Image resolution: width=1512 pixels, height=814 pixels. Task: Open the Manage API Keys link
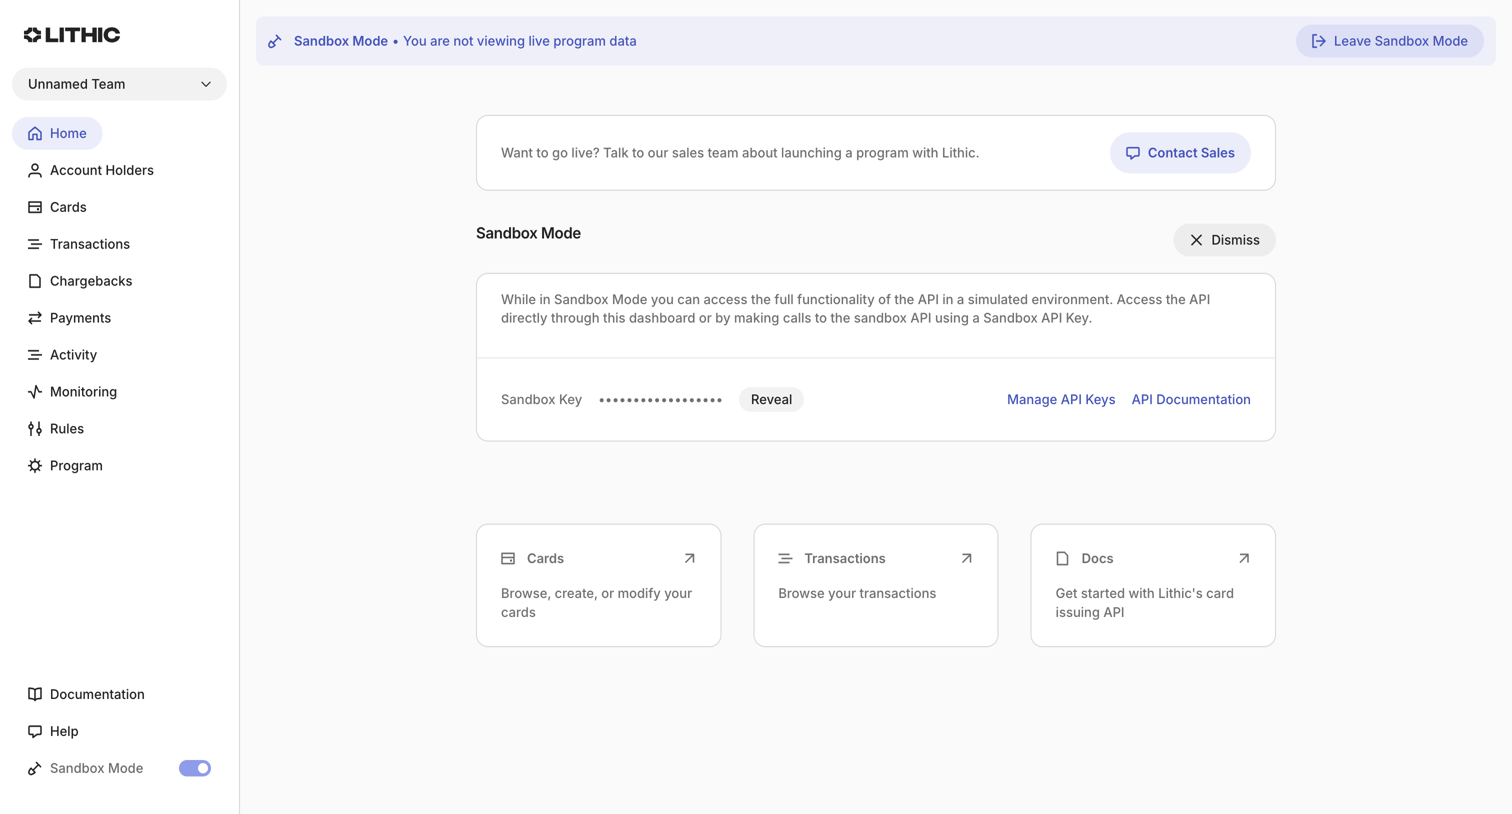(1061, 399)
